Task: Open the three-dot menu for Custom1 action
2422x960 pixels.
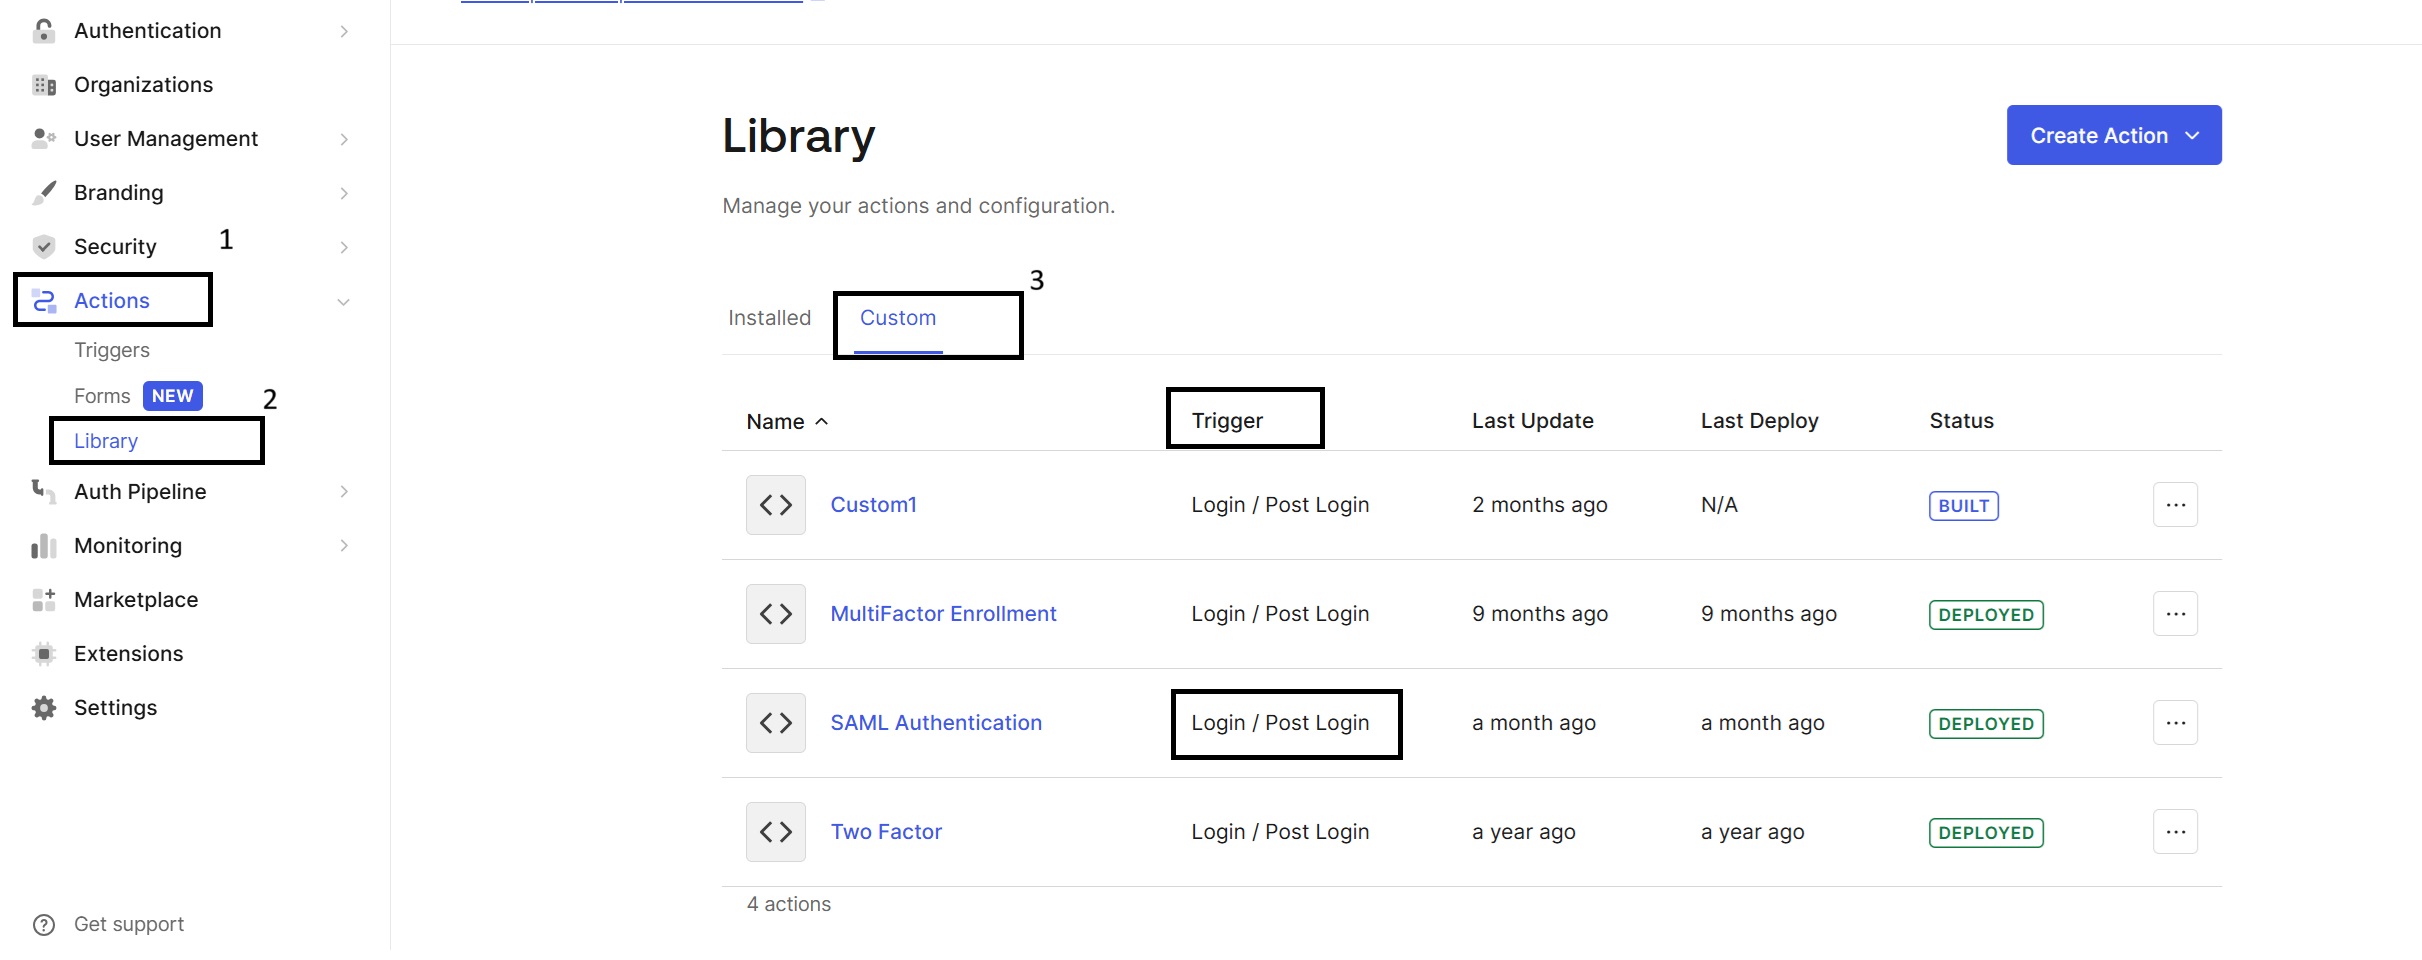Action: click(2175, 505)
